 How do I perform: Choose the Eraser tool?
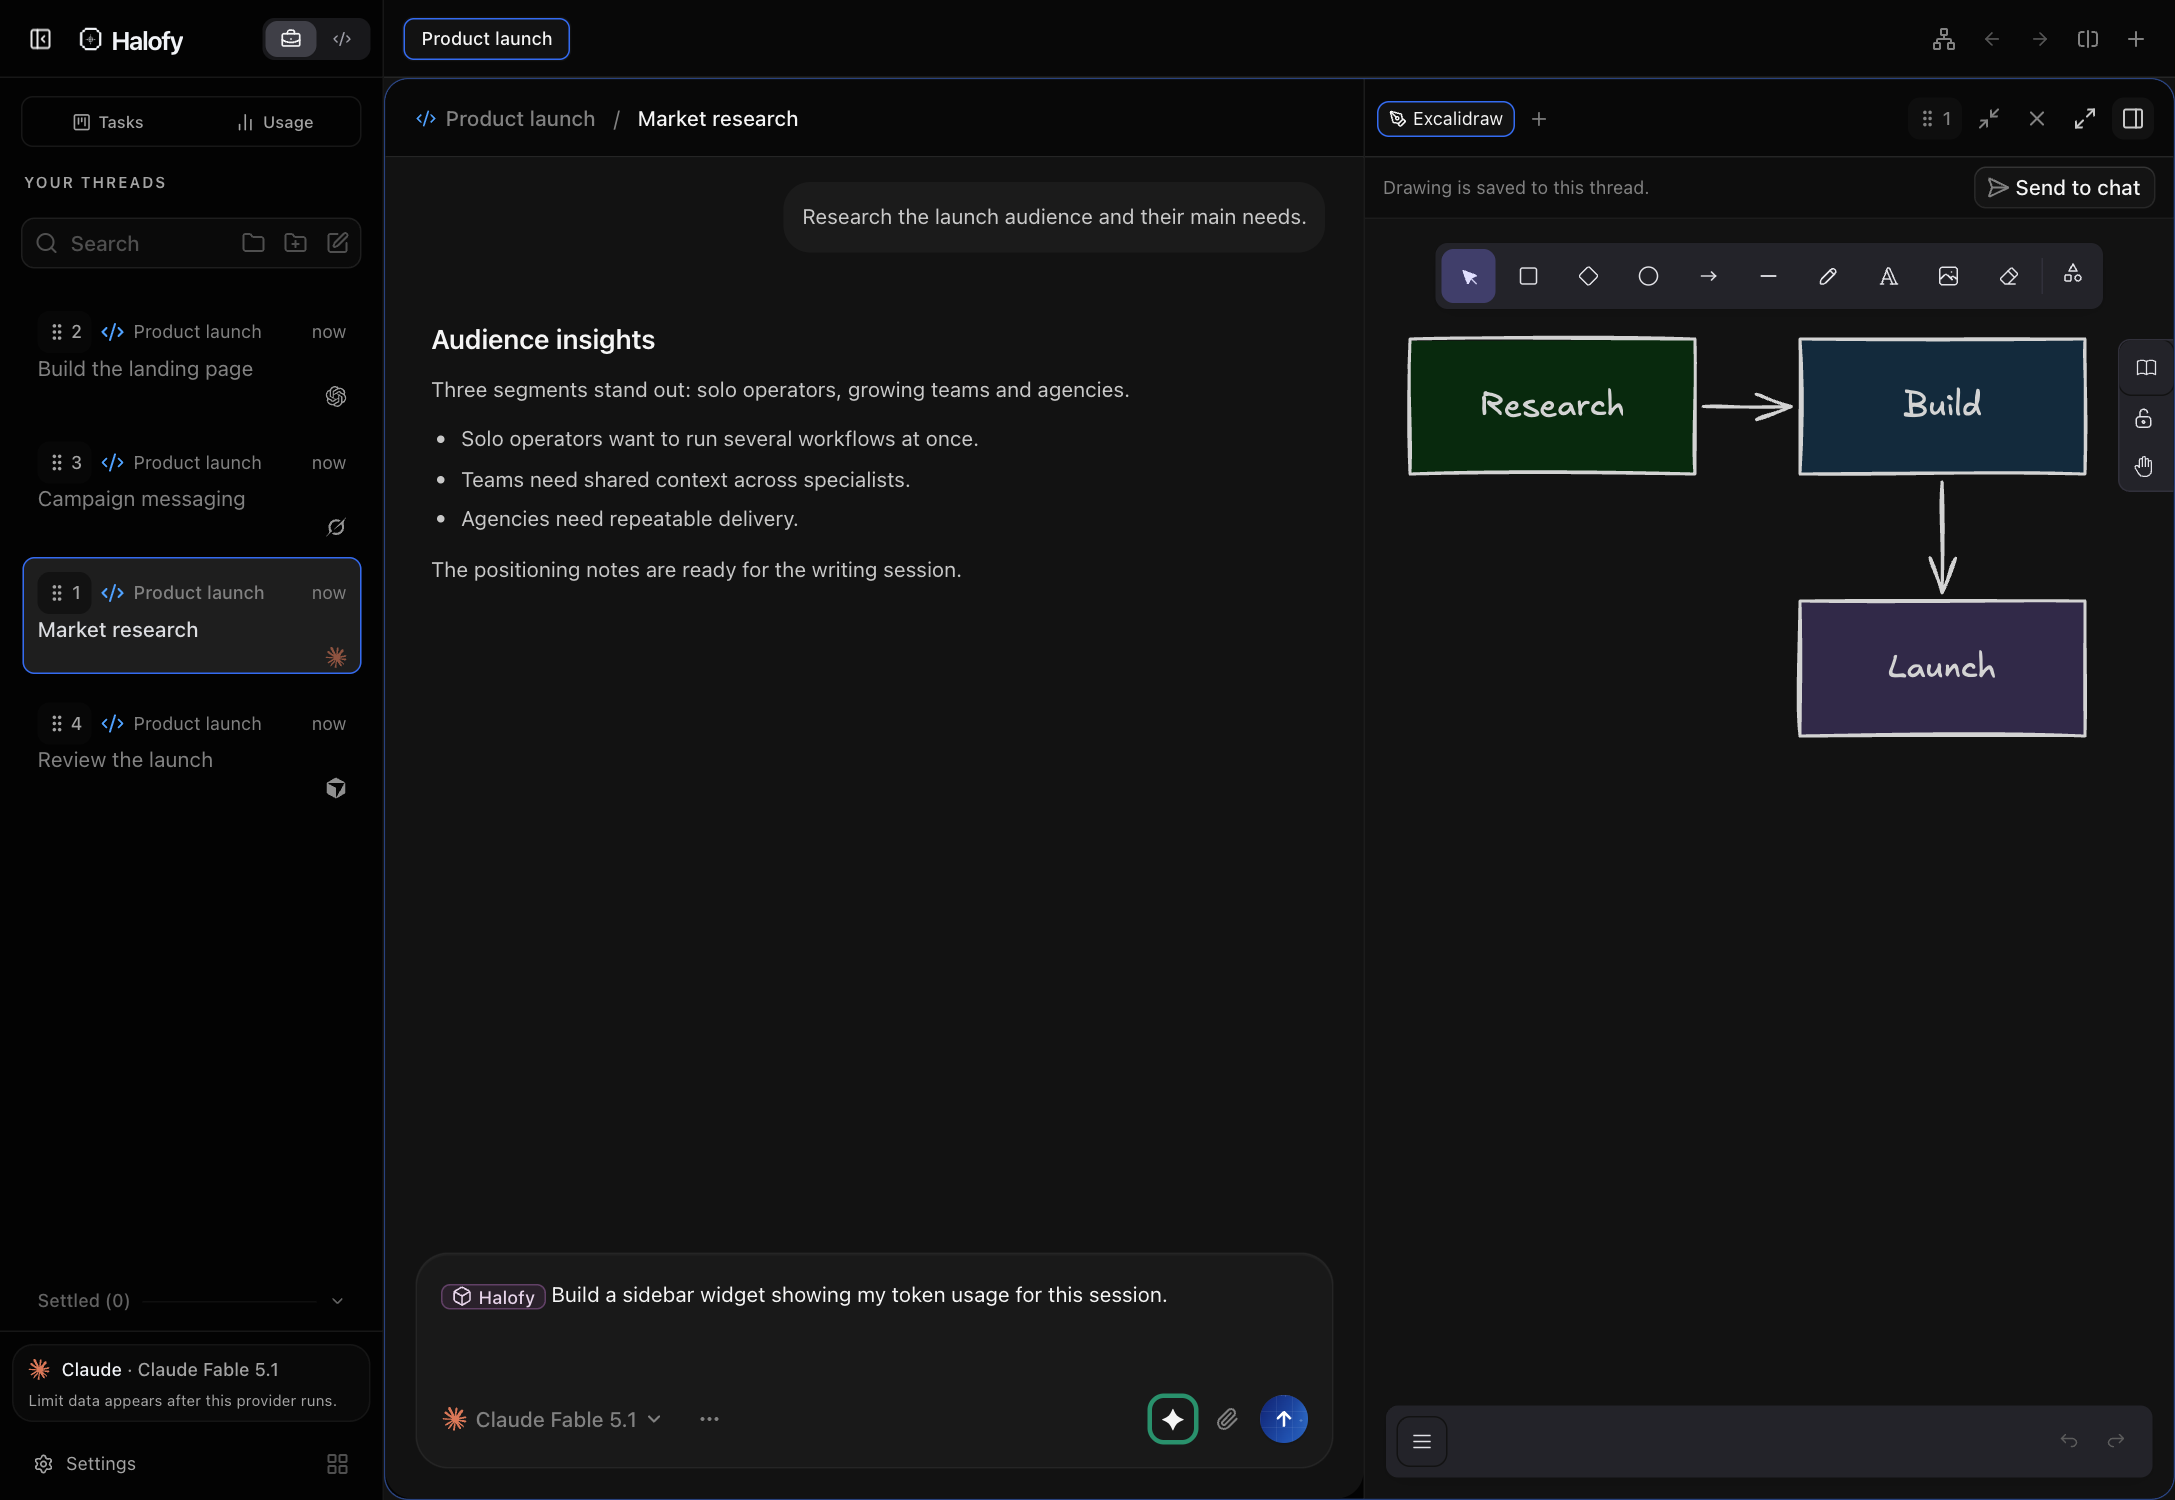click(x=2008, y=276)
